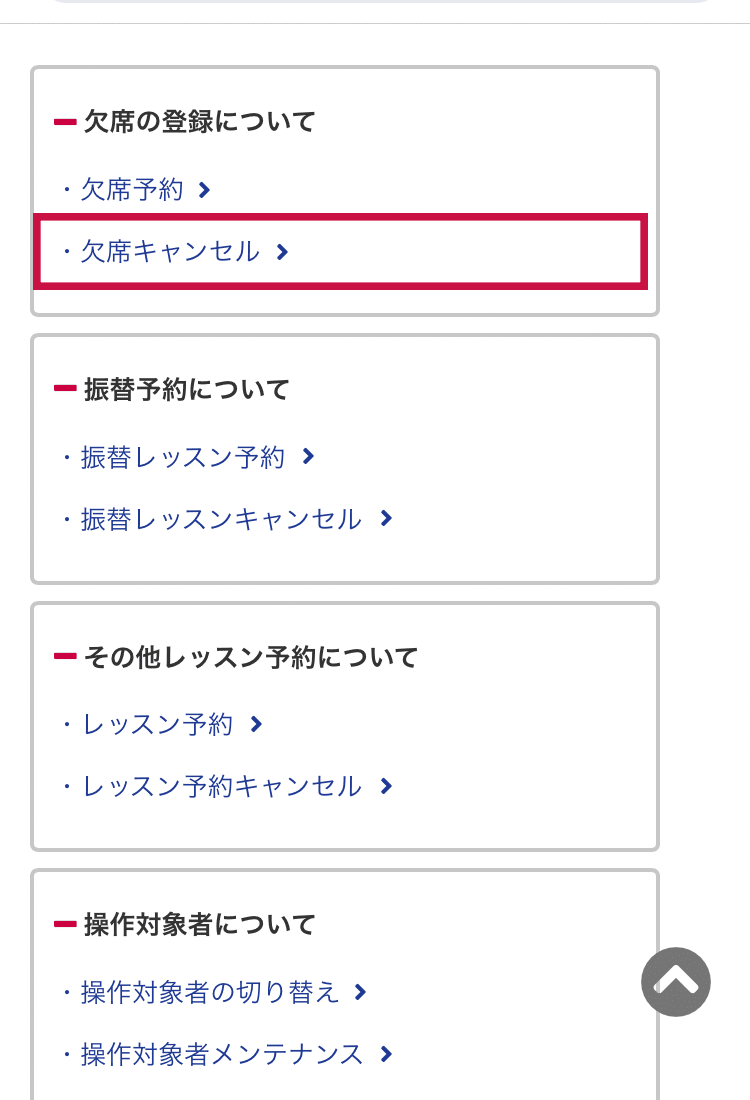
Task: Open レッスン予約キャンセル link
Action: click(222, 786)
